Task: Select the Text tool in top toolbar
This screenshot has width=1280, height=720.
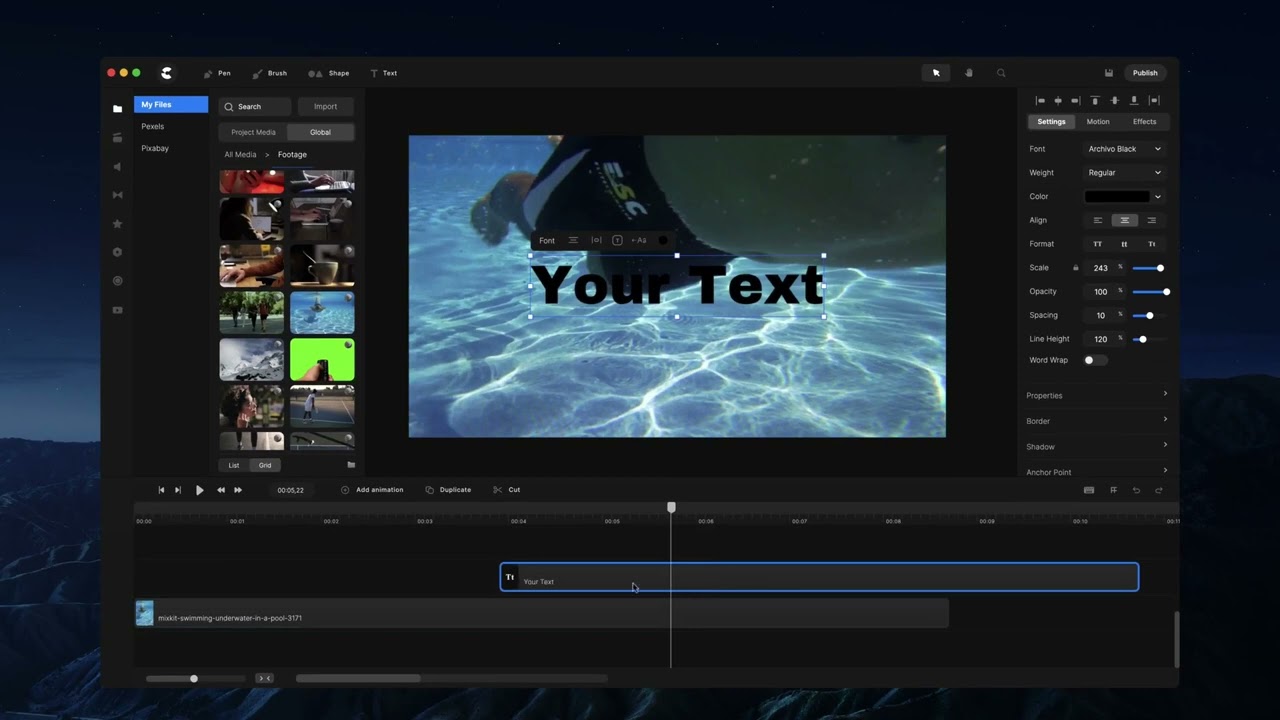Action: (x=383, y=73)
